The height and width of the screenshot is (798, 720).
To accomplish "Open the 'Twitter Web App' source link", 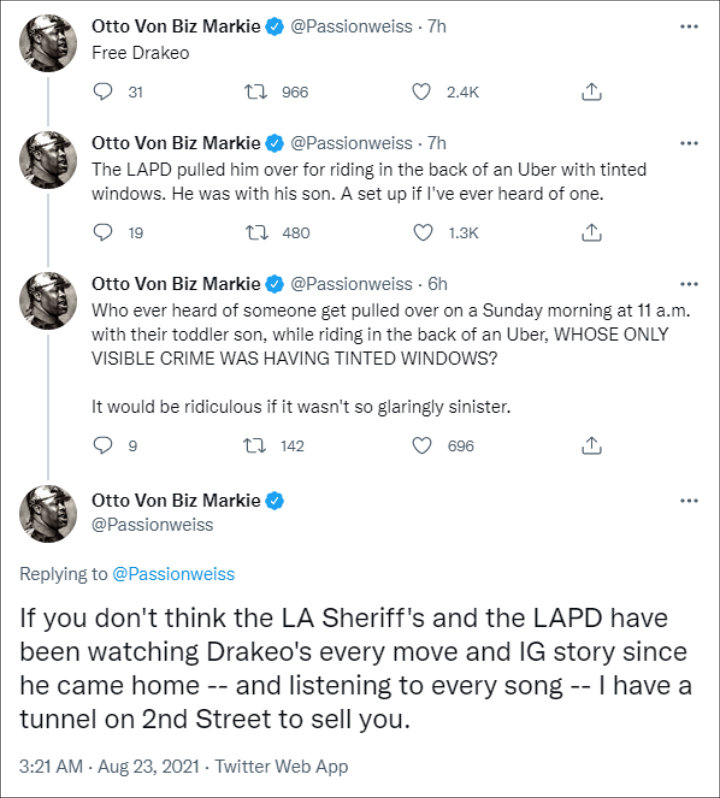I will tap(281, 766).
